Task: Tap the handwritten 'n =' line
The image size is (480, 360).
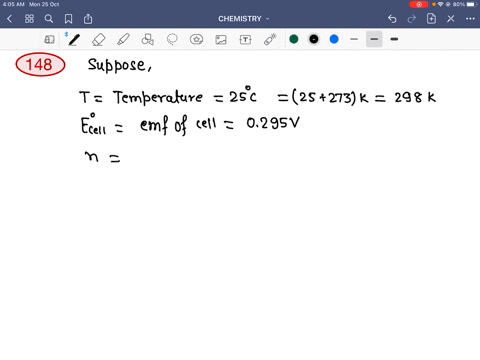Action: coord(102,157)
